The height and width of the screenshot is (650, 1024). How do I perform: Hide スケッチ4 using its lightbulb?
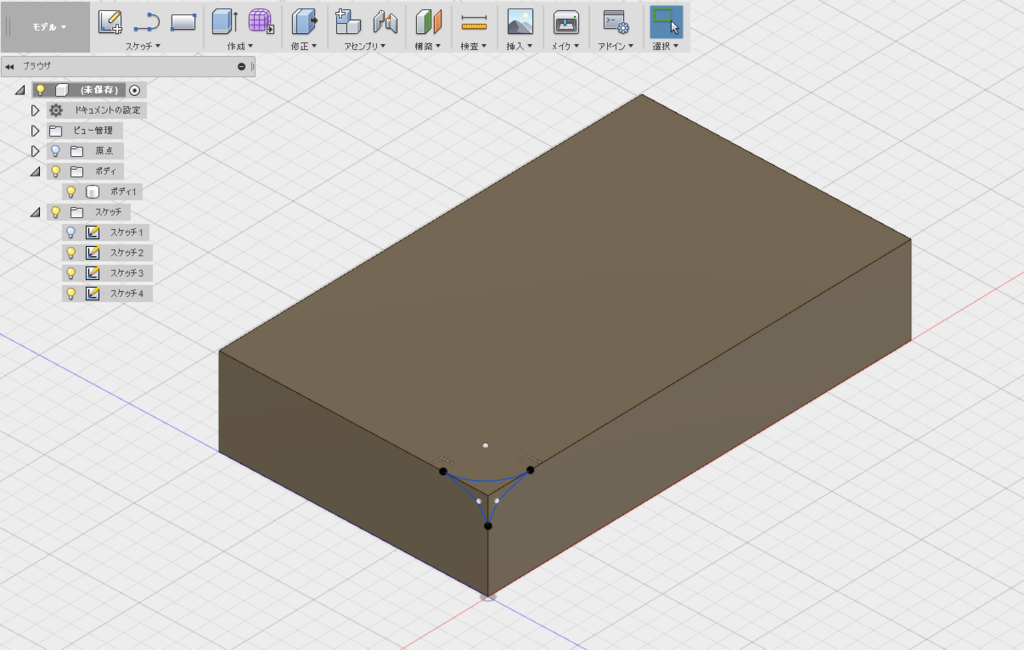tap(72, 294)
